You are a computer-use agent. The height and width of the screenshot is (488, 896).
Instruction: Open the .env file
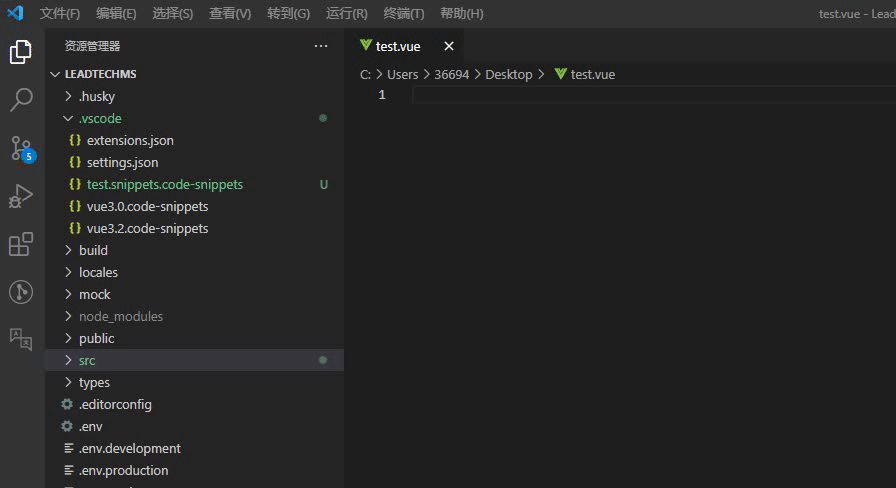click(x=194, y=426)
